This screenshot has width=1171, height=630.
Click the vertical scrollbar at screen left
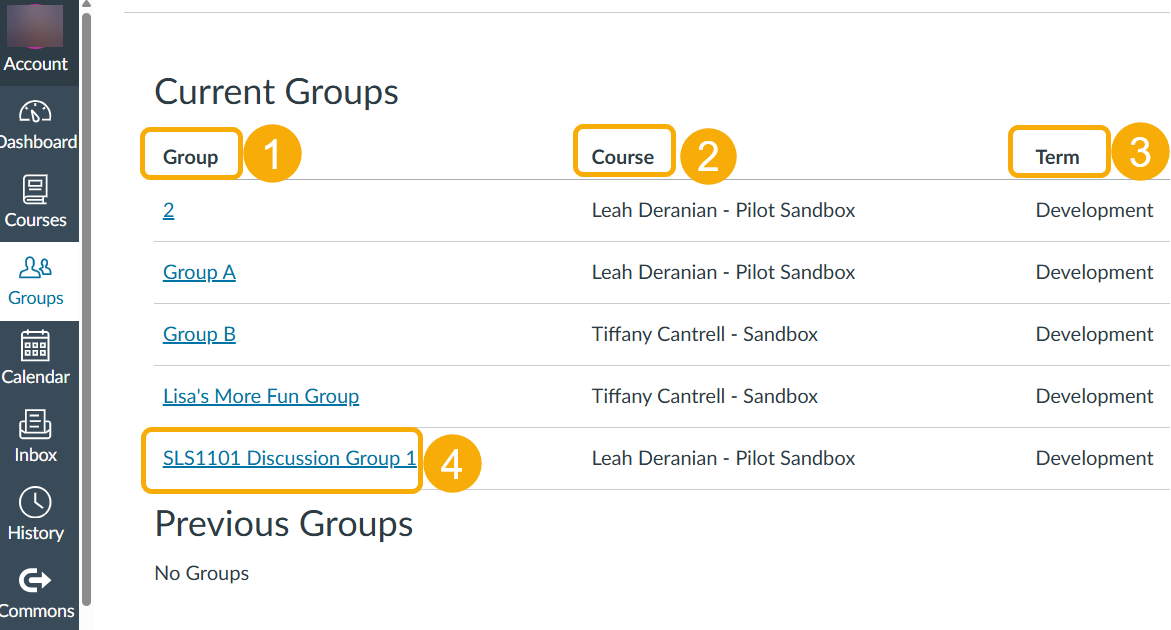tap(87, 300)
